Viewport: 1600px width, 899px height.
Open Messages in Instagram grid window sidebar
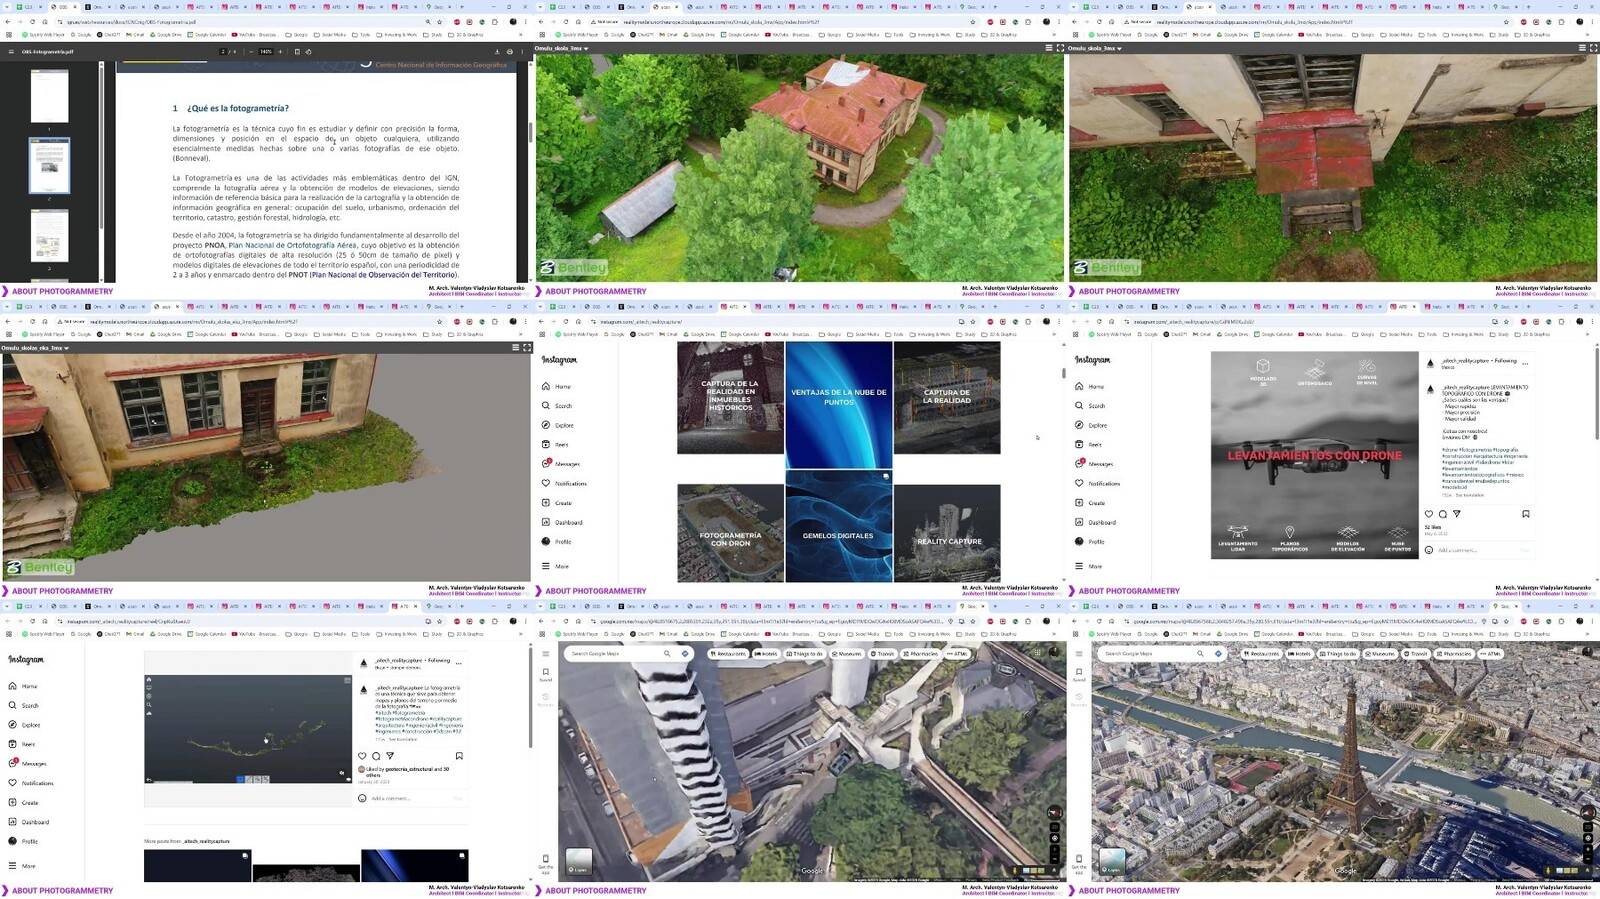(x=561, y=464)
